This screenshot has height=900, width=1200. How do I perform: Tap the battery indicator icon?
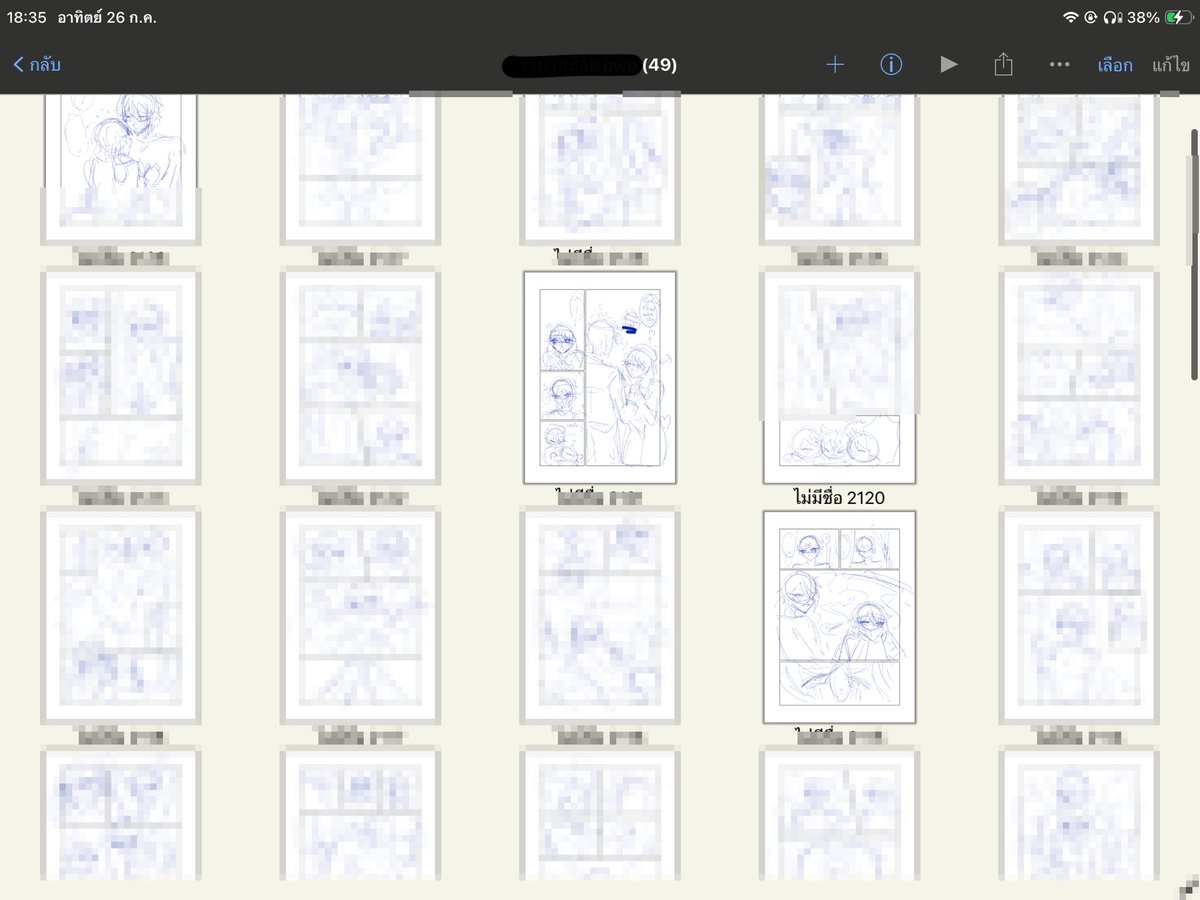coord(1178,17)
